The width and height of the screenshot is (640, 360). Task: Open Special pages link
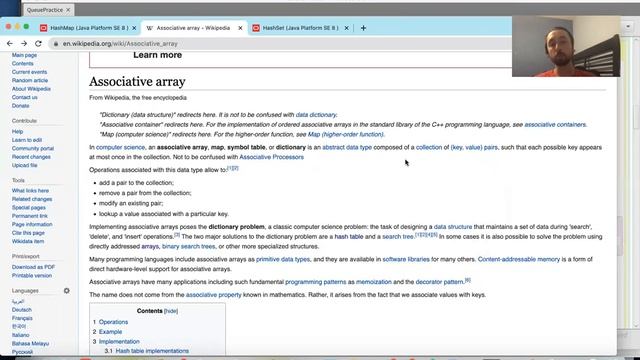pos(29,208)
